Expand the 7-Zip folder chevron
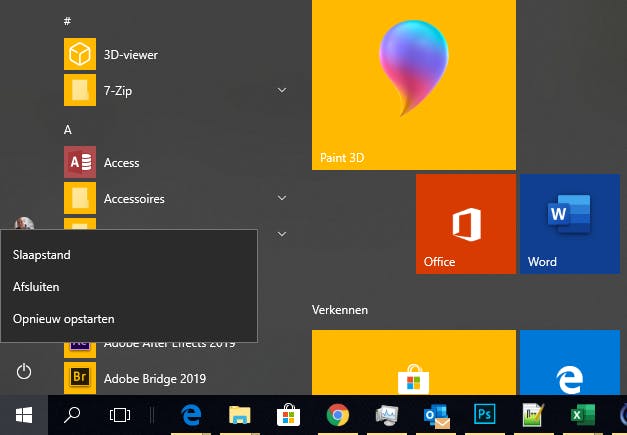The height and width of the screenshot is (435, 627). click(x=282, y=90)
